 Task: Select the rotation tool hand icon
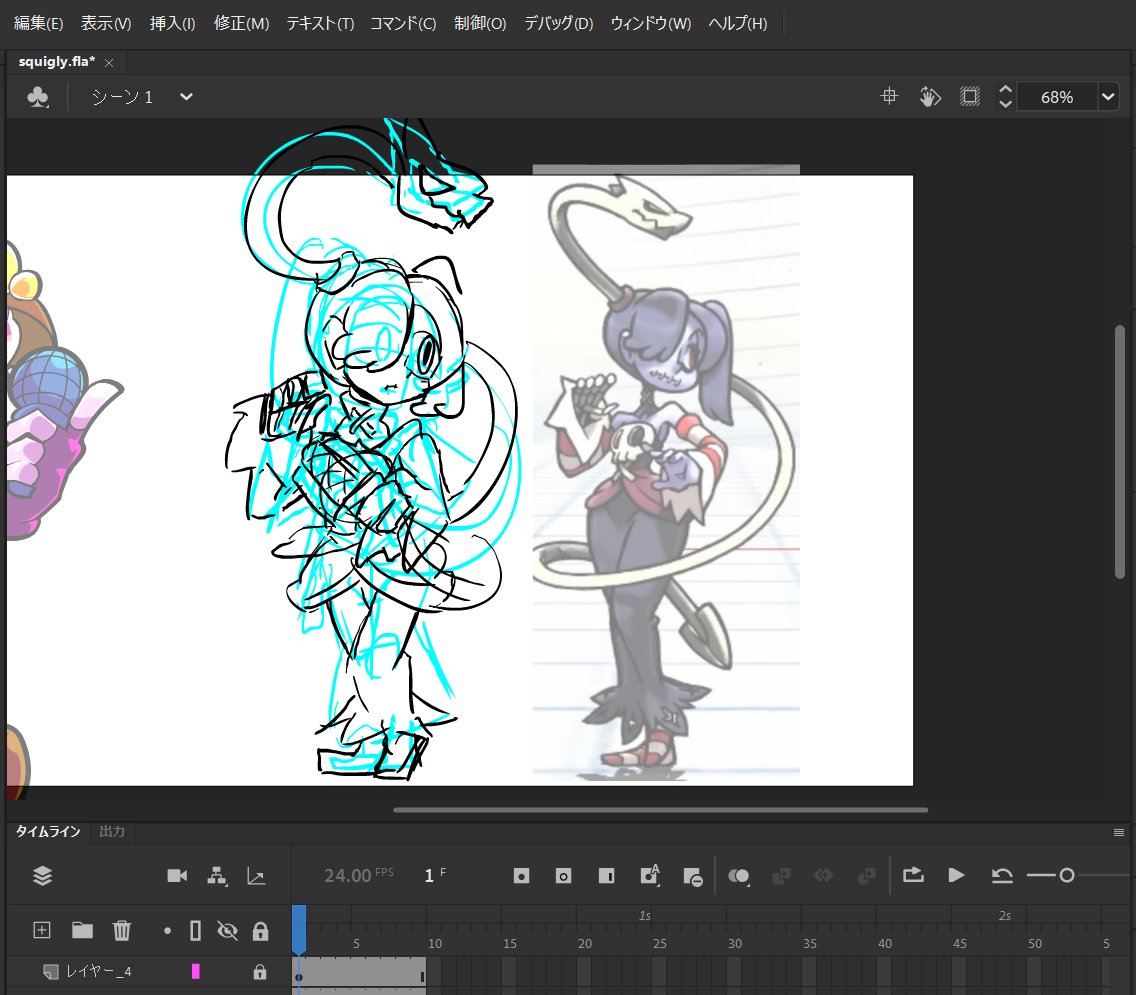[x=930, y=96]
